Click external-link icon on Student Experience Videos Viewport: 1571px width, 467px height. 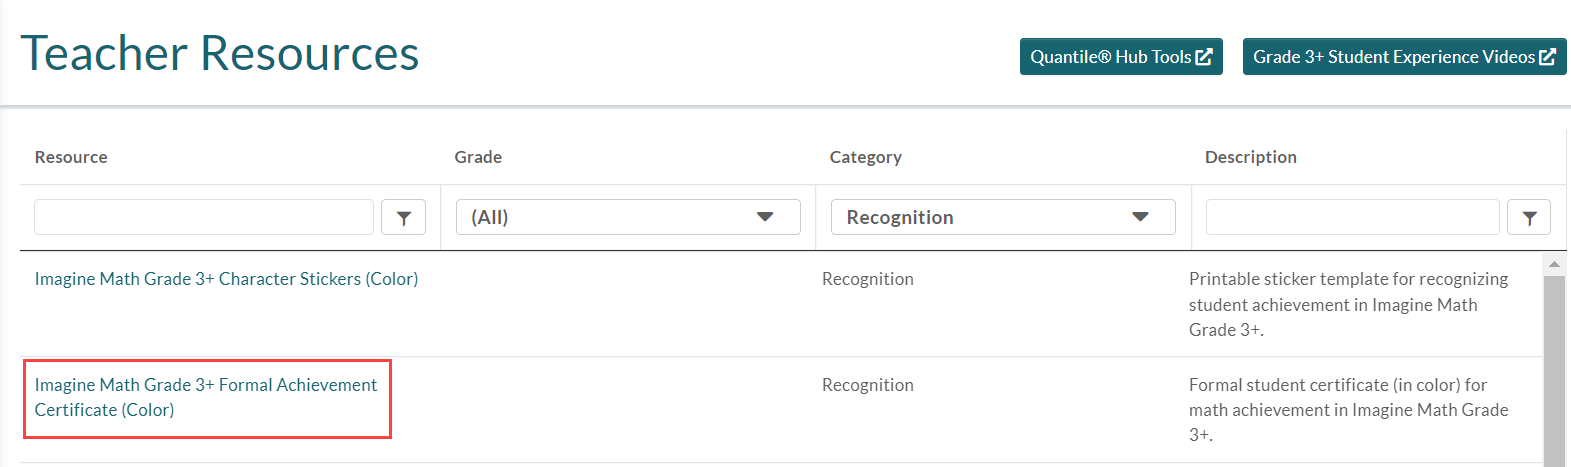pyautogui.click(x=1547, y=57)
